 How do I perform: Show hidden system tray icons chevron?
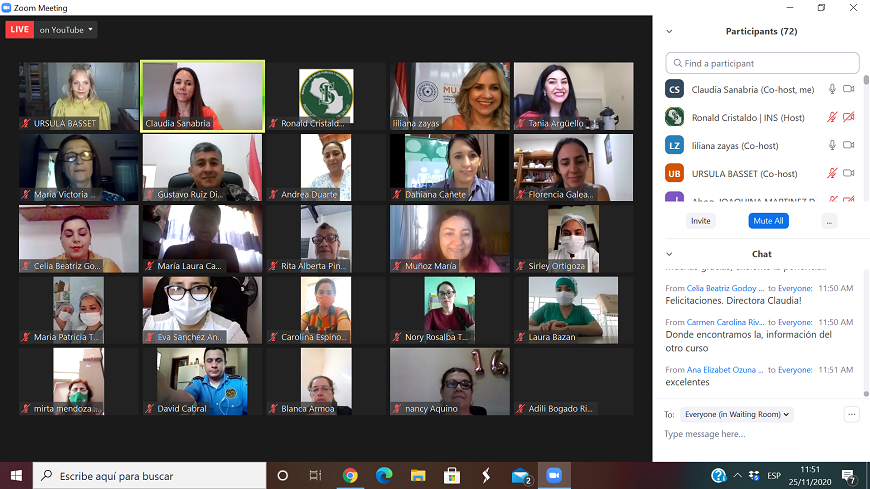[737, 476]
